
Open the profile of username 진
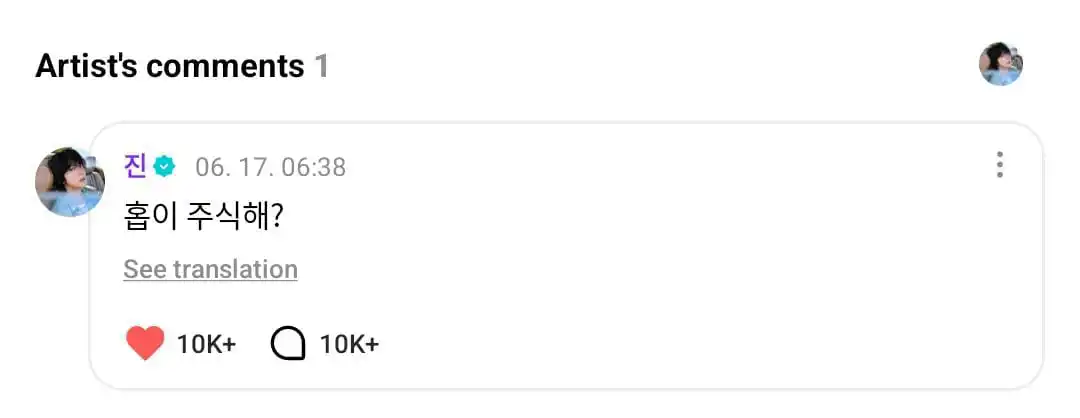tap(136, 167)
